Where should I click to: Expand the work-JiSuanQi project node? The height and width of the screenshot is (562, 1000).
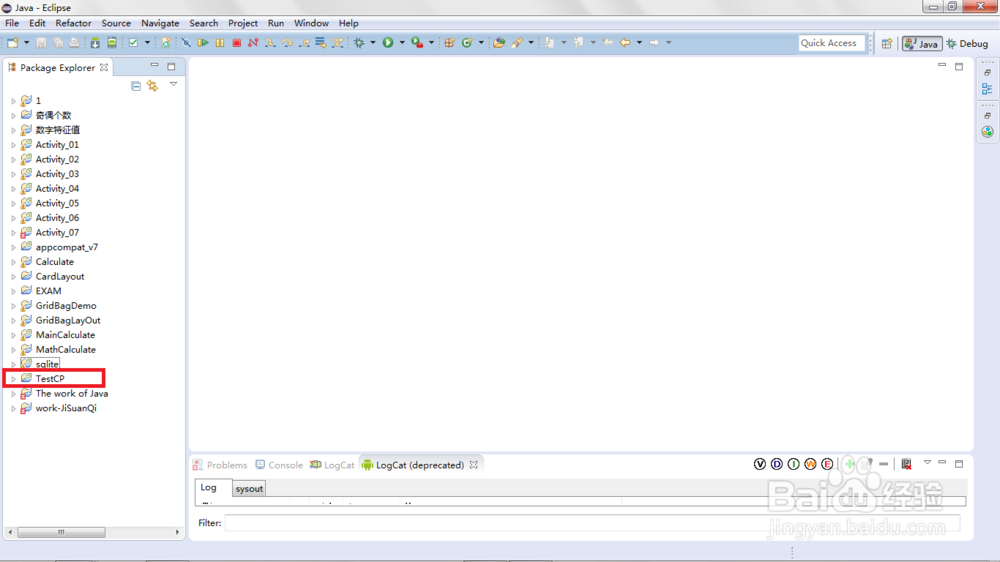13,408
